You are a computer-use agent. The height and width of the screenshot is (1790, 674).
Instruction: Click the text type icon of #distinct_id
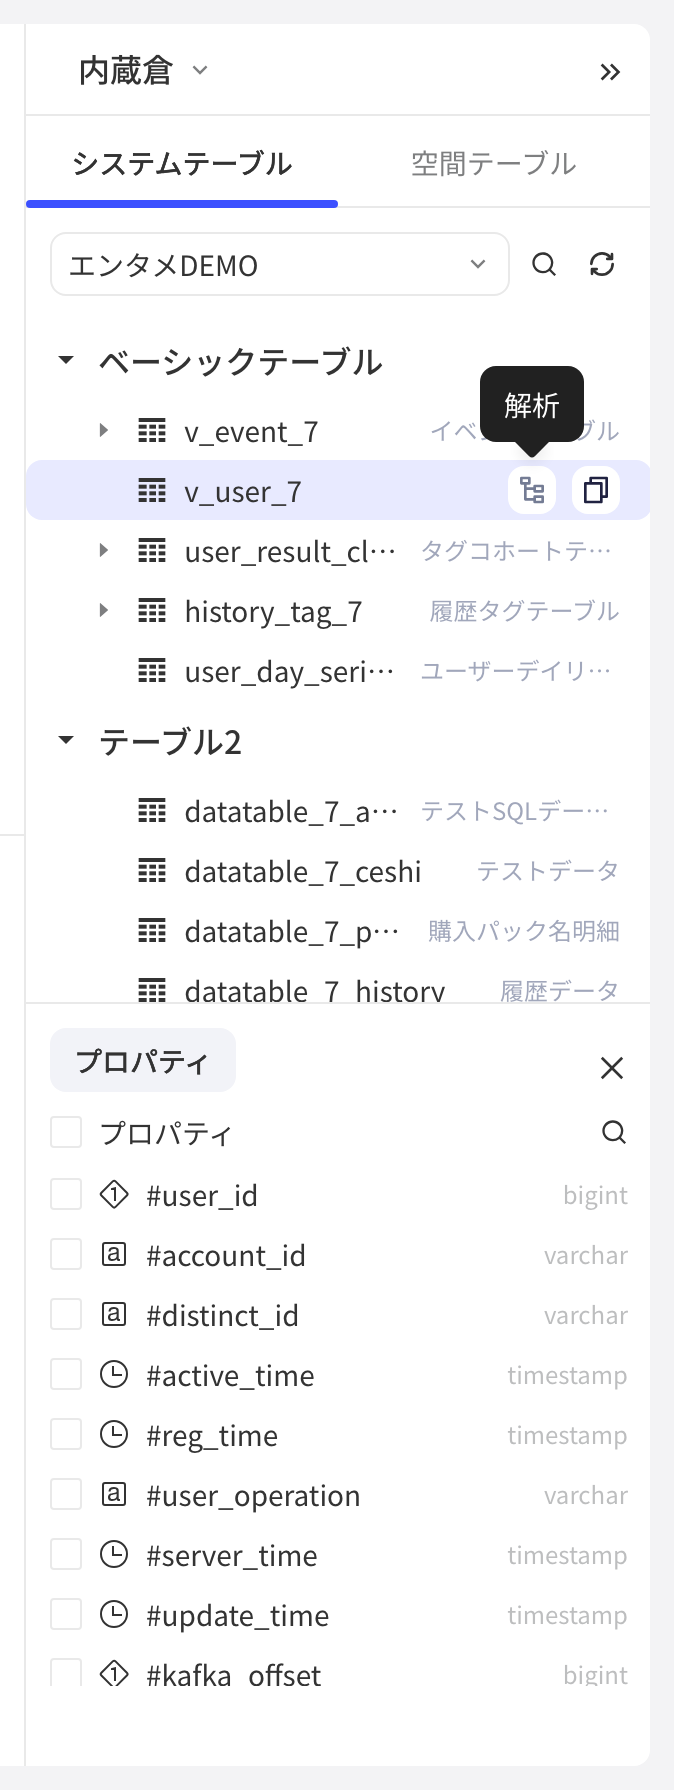pos(114,1314)
